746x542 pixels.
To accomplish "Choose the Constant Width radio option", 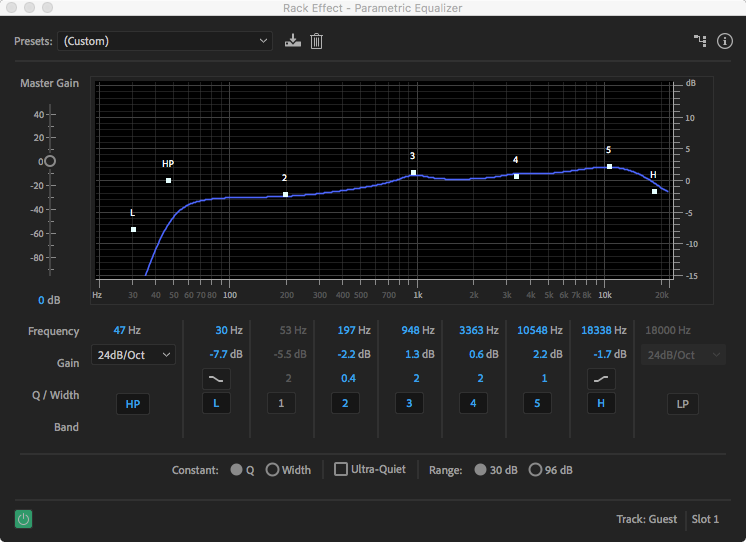I will tap(272, 470).
